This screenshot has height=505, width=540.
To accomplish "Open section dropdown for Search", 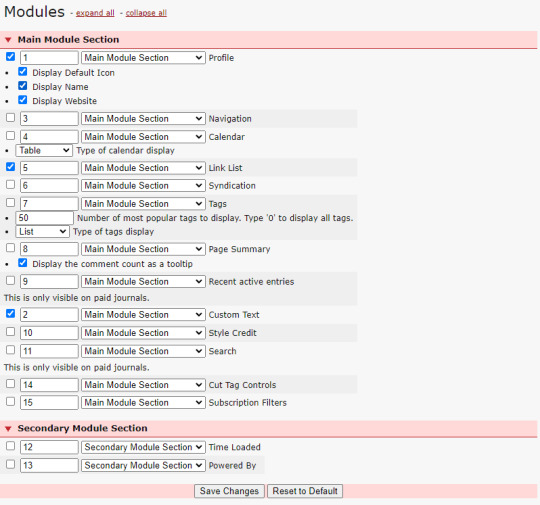I will 143,351.
